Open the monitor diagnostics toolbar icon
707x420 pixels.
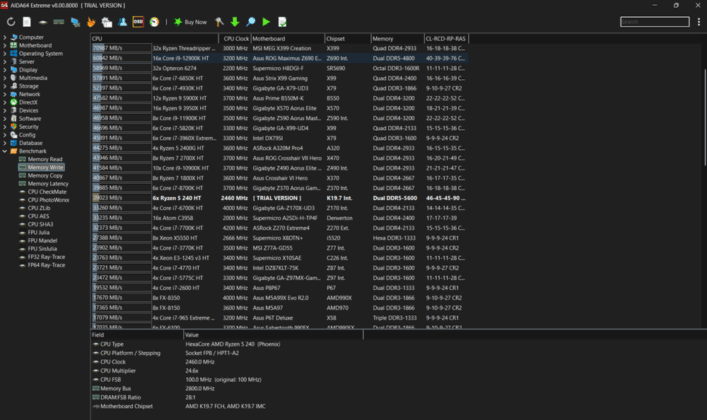(75, 22)
